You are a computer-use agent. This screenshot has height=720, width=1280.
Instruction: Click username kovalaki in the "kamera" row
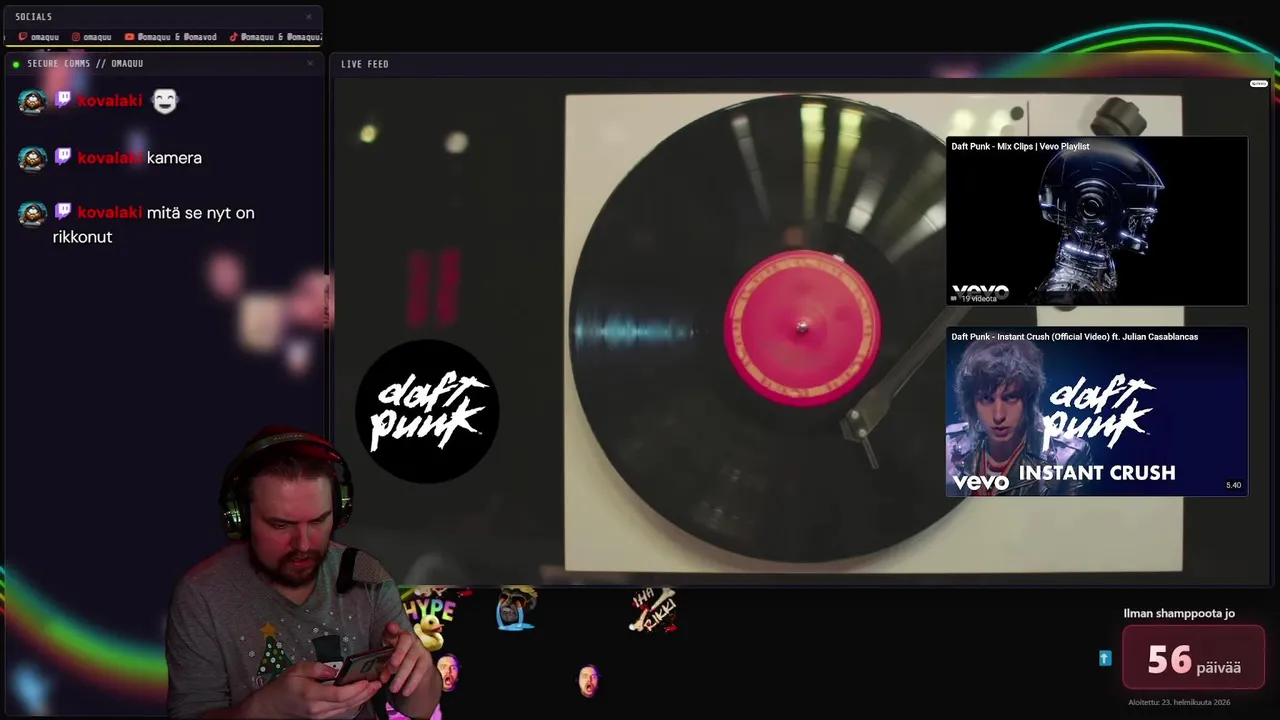tap(110, 158)
